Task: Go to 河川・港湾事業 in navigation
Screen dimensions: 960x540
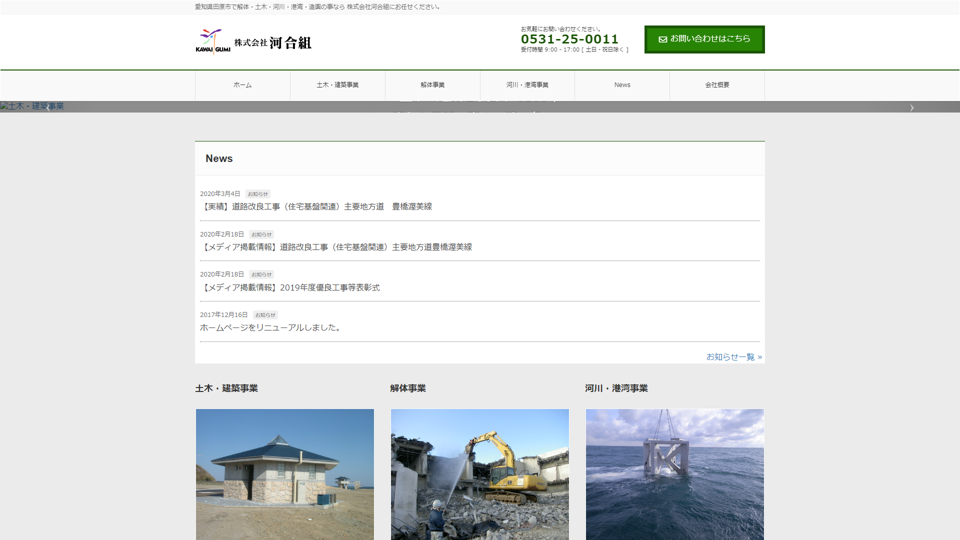Action: pos(527,85)
